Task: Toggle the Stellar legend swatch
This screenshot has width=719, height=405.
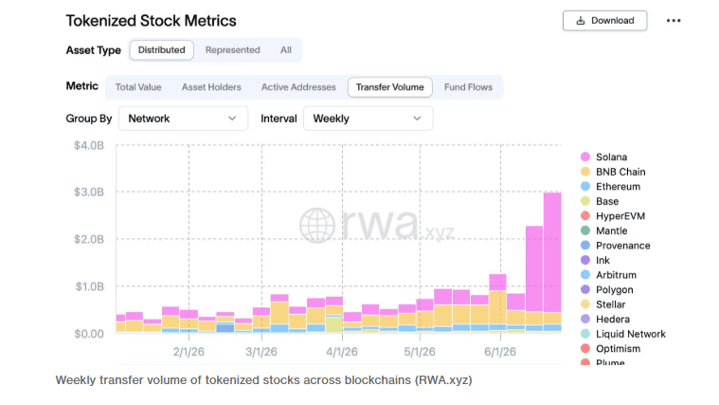Action: [585, 304]
